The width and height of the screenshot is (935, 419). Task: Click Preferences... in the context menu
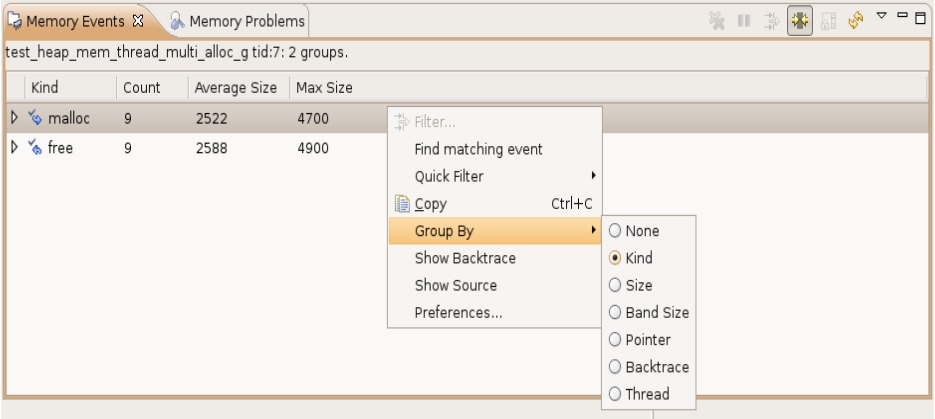click(x=458, y=312)
